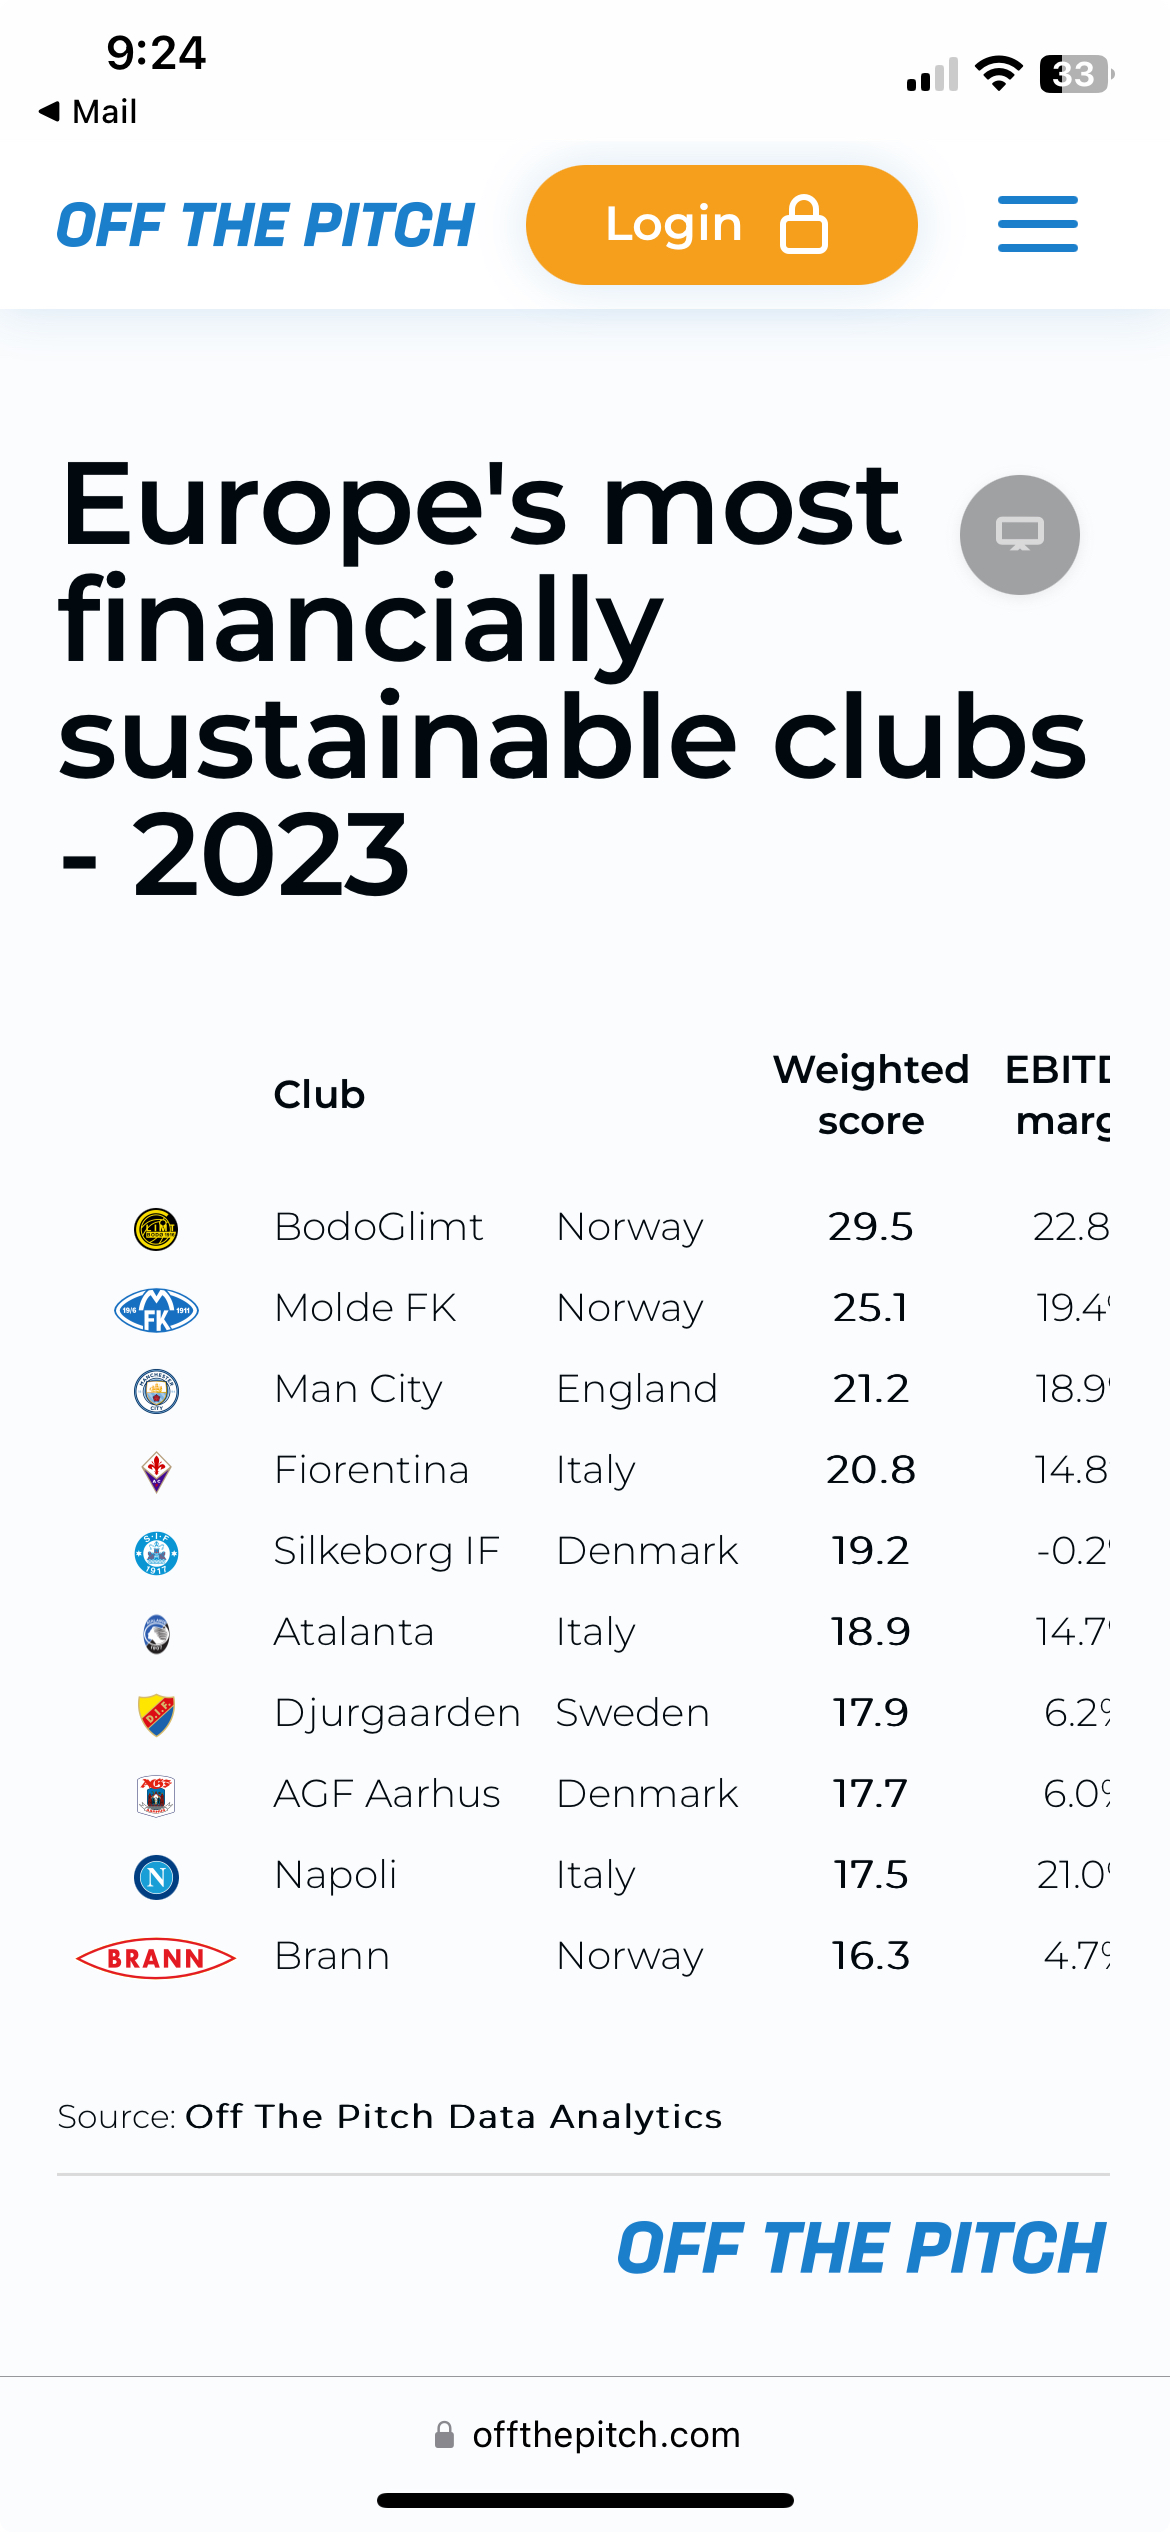Tap the Fiorentina club crest
The width and height of the screenshot is (1170, 2532).
pyautogui.click(x=156, y=1471)
